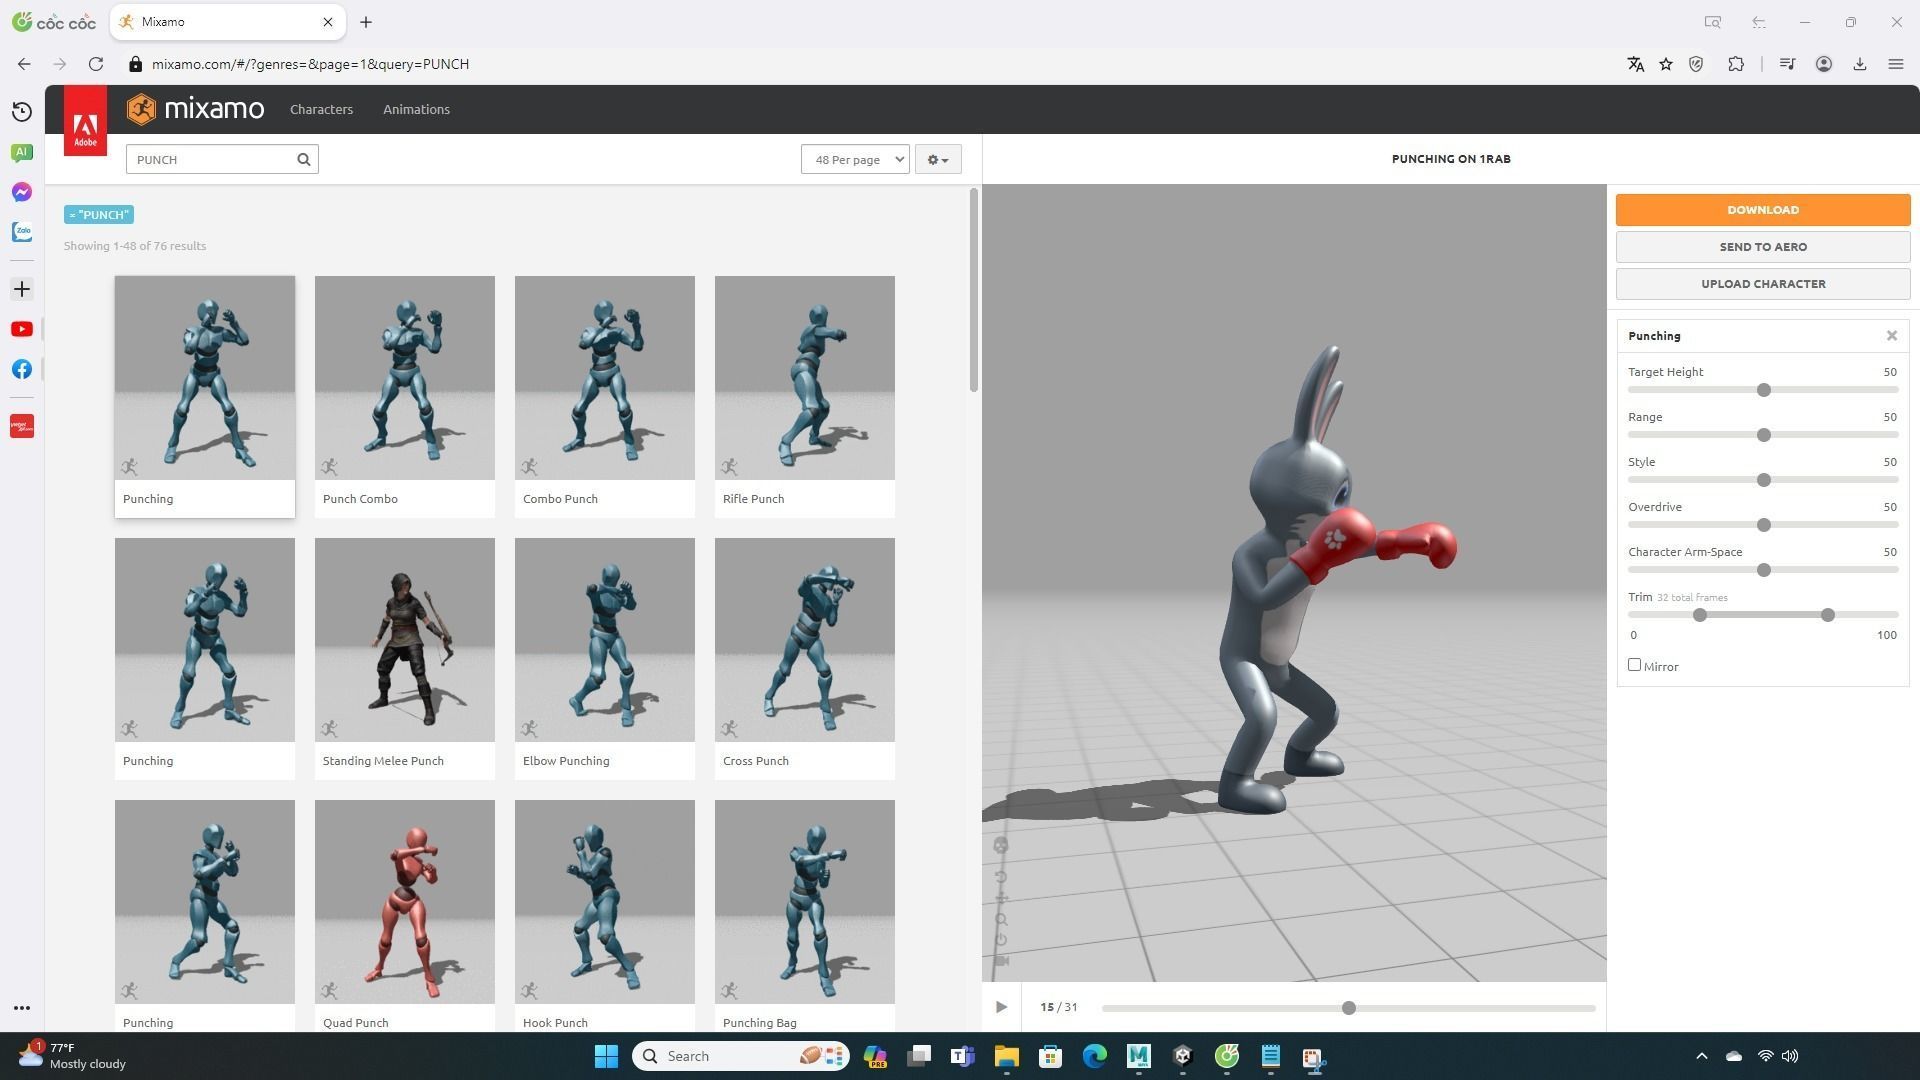Screen dimensions: 1920x1080
Task: Click the pan camera icon in viewport
Action: (x=1001, y=898)
